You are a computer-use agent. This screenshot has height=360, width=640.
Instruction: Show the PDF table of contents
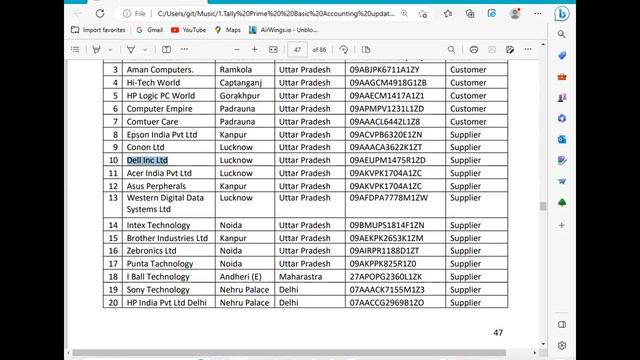click(75, 49)
